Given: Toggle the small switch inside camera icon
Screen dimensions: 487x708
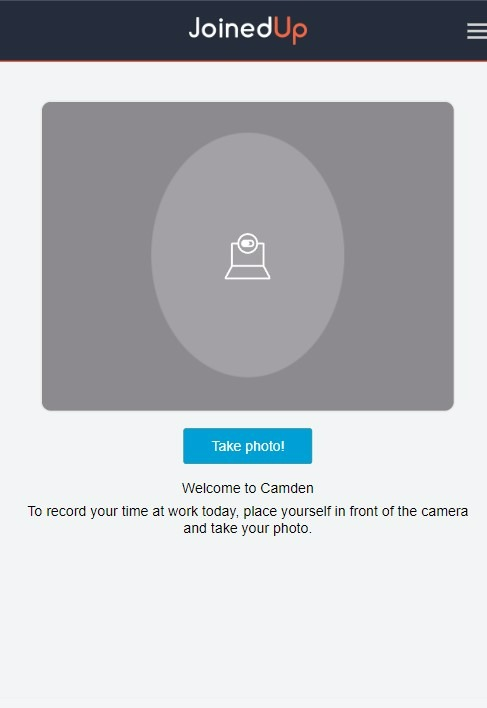Looking at the screenshot, I should click(x=247, y=243).
